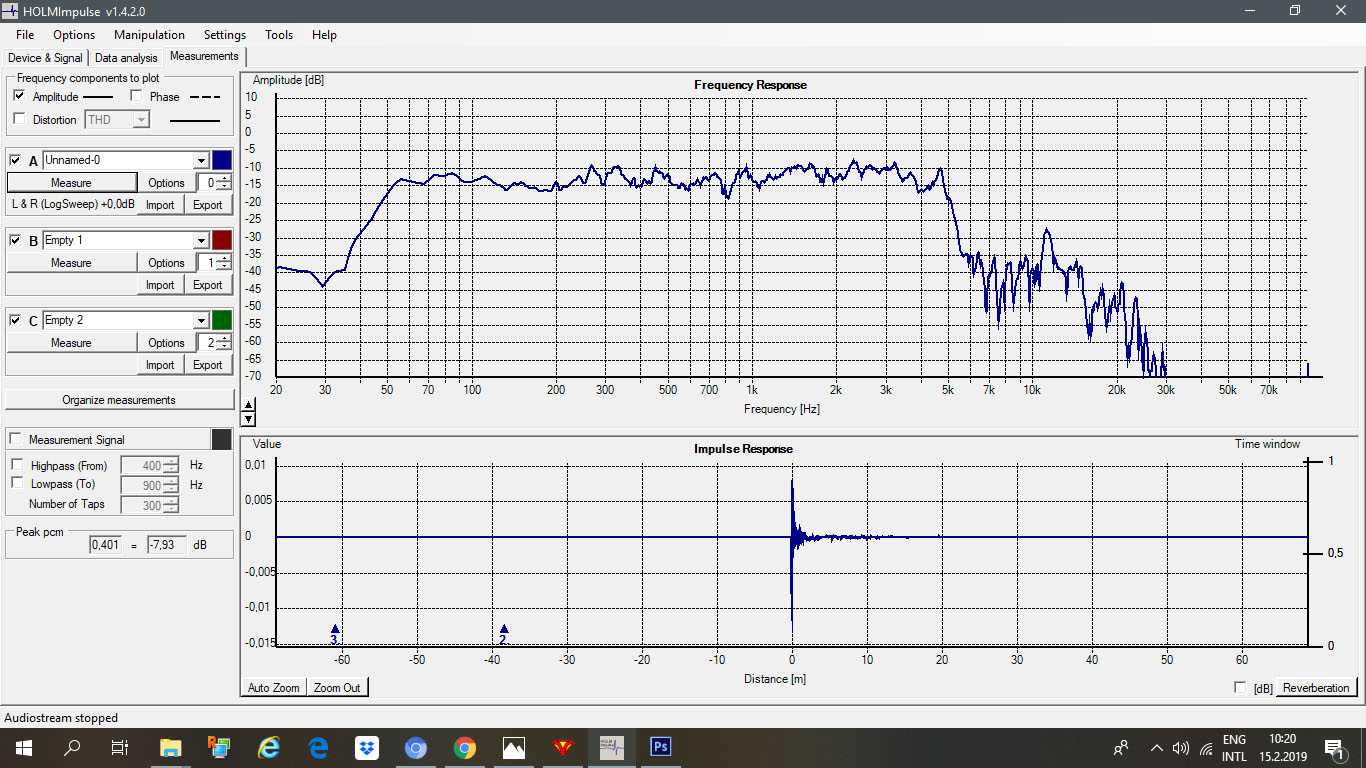Open the Options menu in the menu bar
Image resolution: width=1366 pixels, height=768 pixels.
tap(74, 35)
